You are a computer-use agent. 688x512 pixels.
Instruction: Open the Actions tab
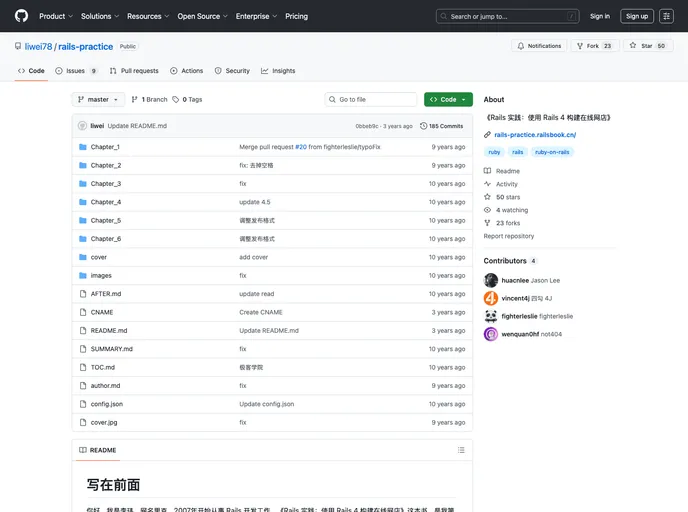click(x=186, y=71)
